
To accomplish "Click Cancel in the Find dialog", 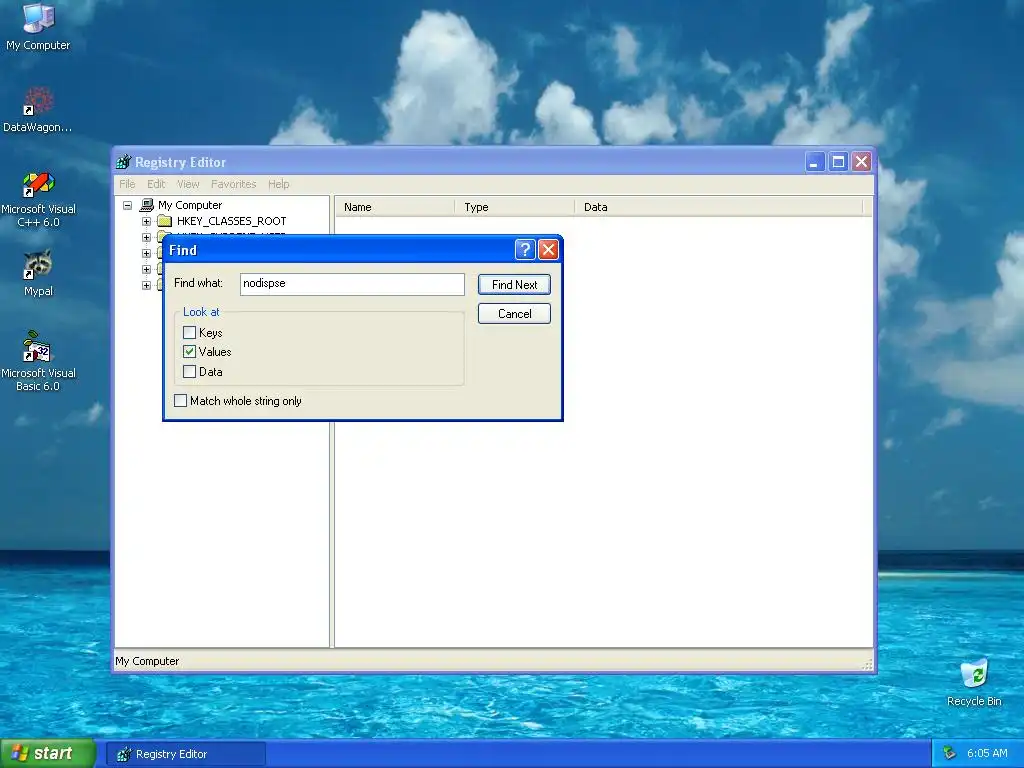I will [x=514, y=313].
